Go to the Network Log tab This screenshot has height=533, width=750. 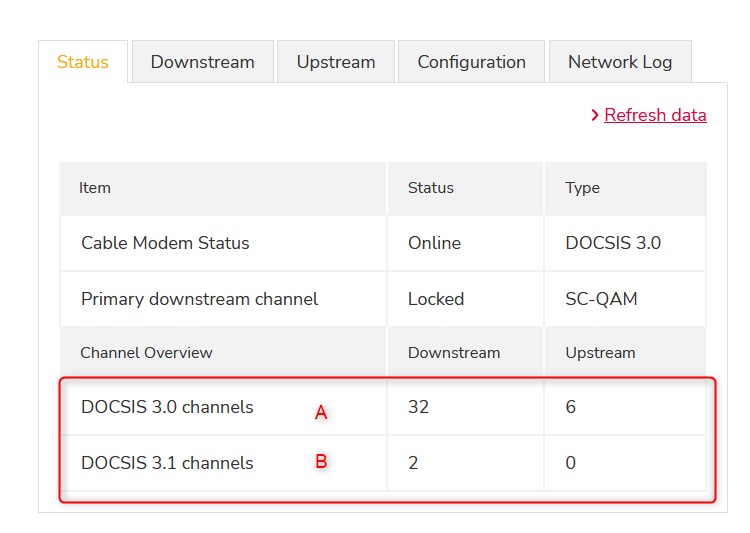(x=620, y=62)
